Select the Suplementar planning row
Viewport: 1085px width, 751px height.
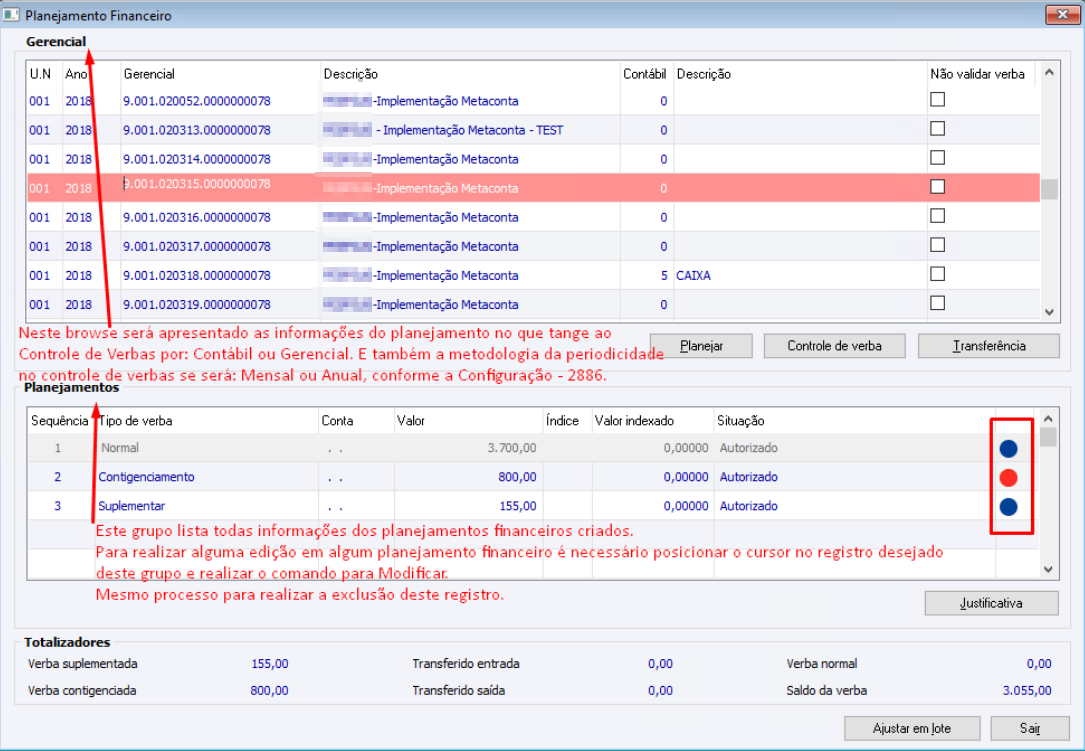(x=533, y=507)
